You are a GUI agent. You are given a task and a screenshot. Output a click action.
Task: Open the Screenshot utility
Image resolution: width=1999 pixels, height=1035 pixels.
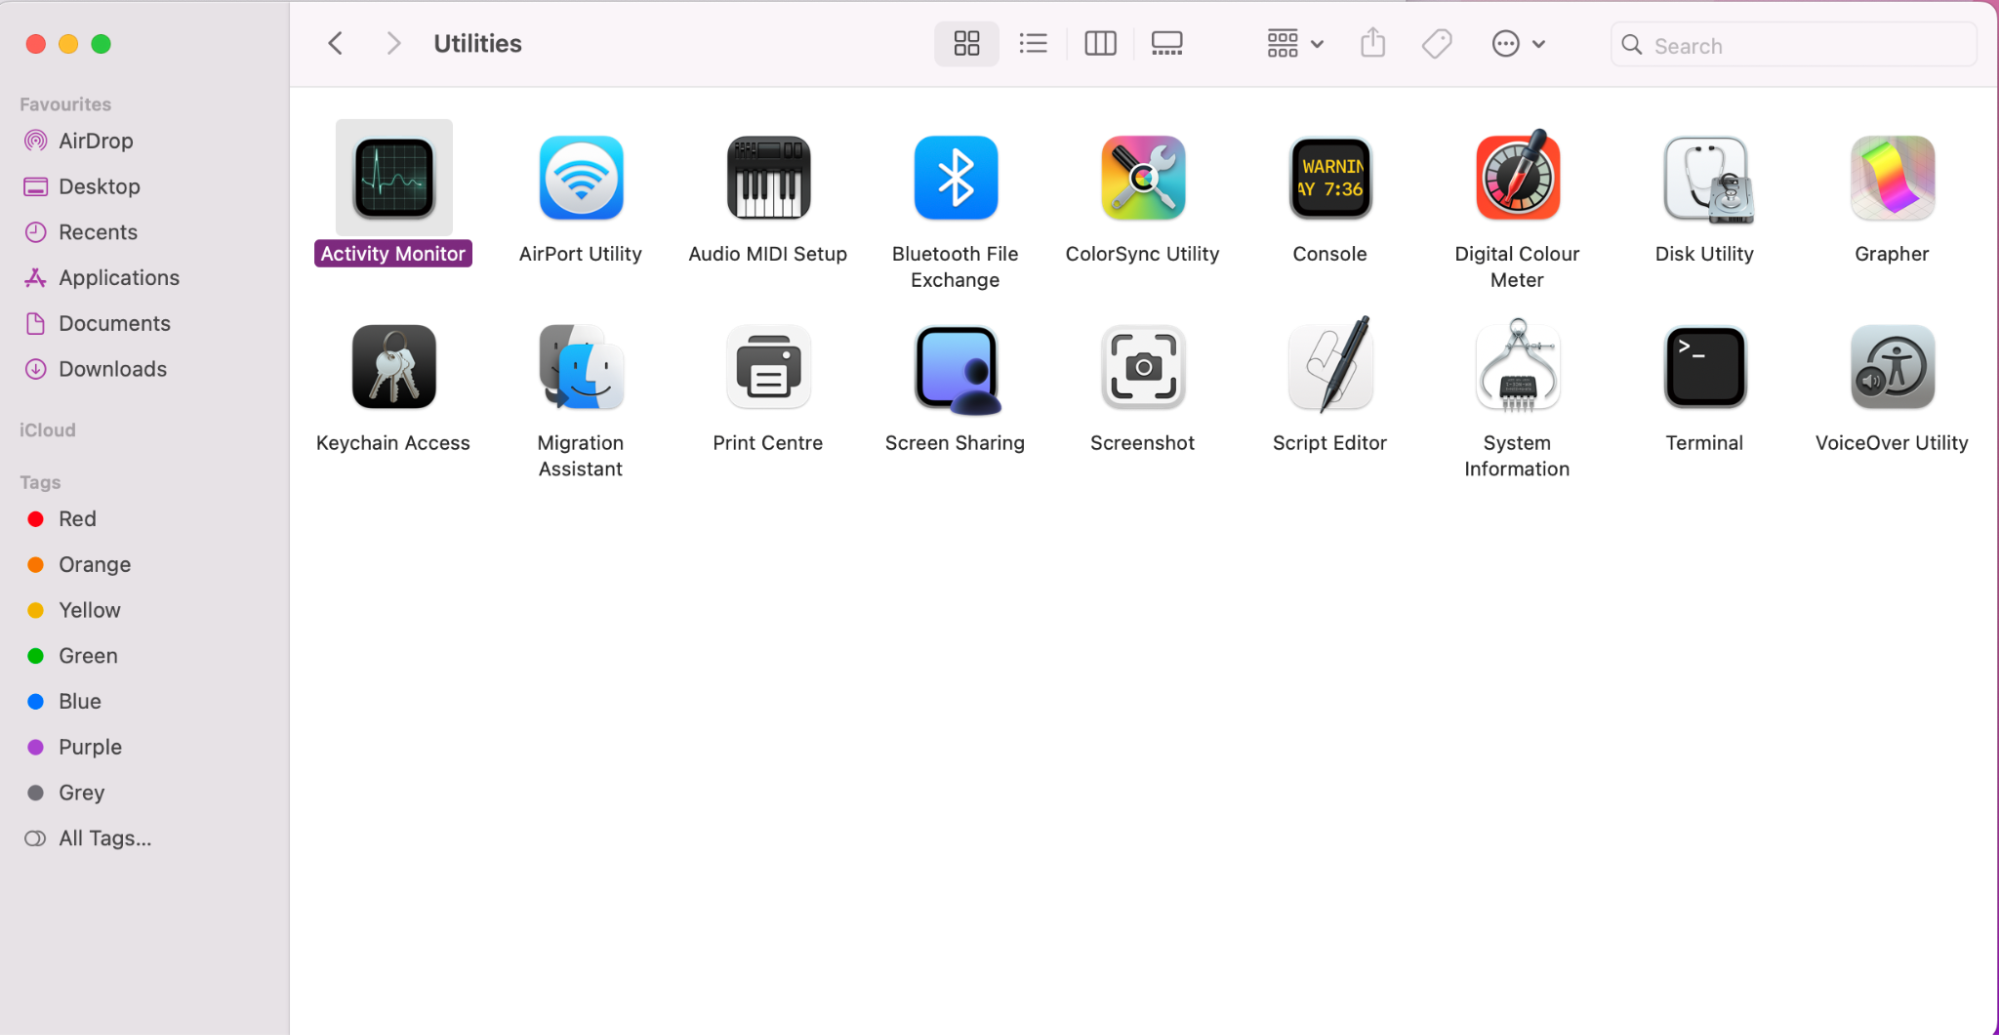tap(1142, 366)
